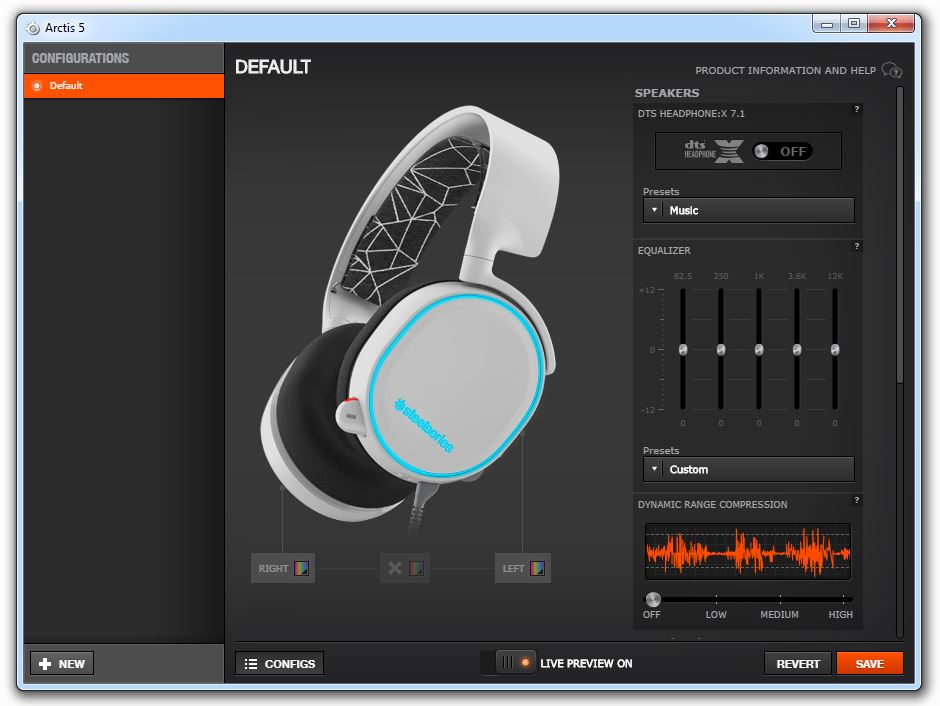Open the Music surround presets dropdown

(x=748, y=210)
